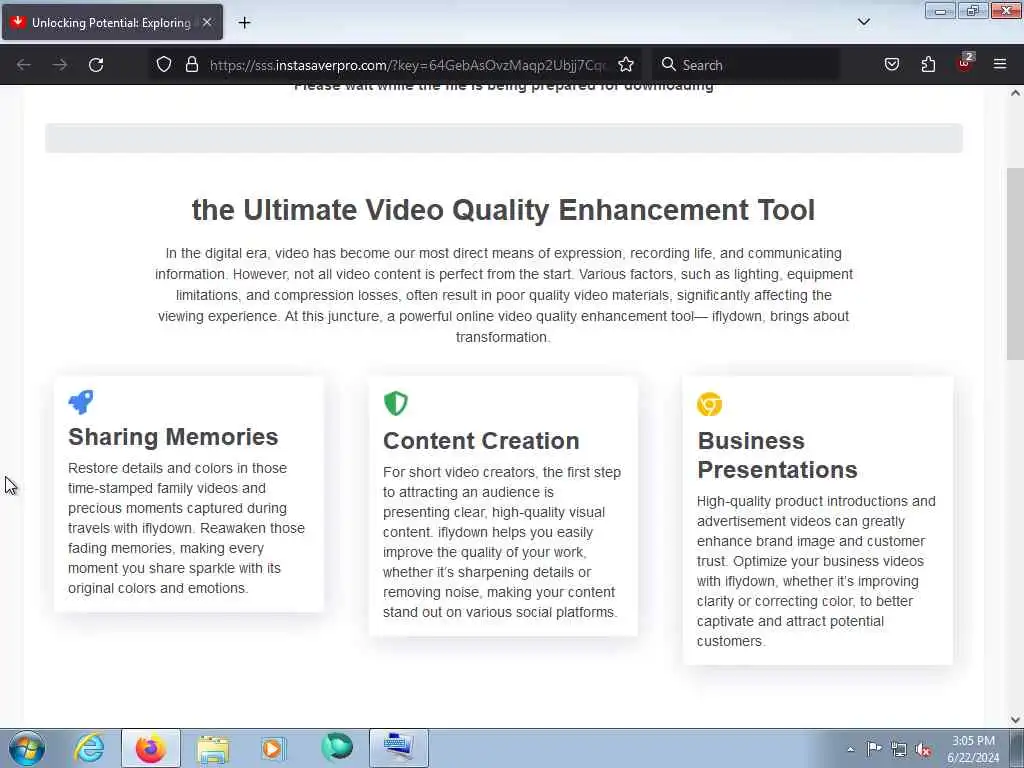The image size is (1024, 768).
Task: Click the page vertical scrollbar thumb
Action: click(x=1015, y=264)
